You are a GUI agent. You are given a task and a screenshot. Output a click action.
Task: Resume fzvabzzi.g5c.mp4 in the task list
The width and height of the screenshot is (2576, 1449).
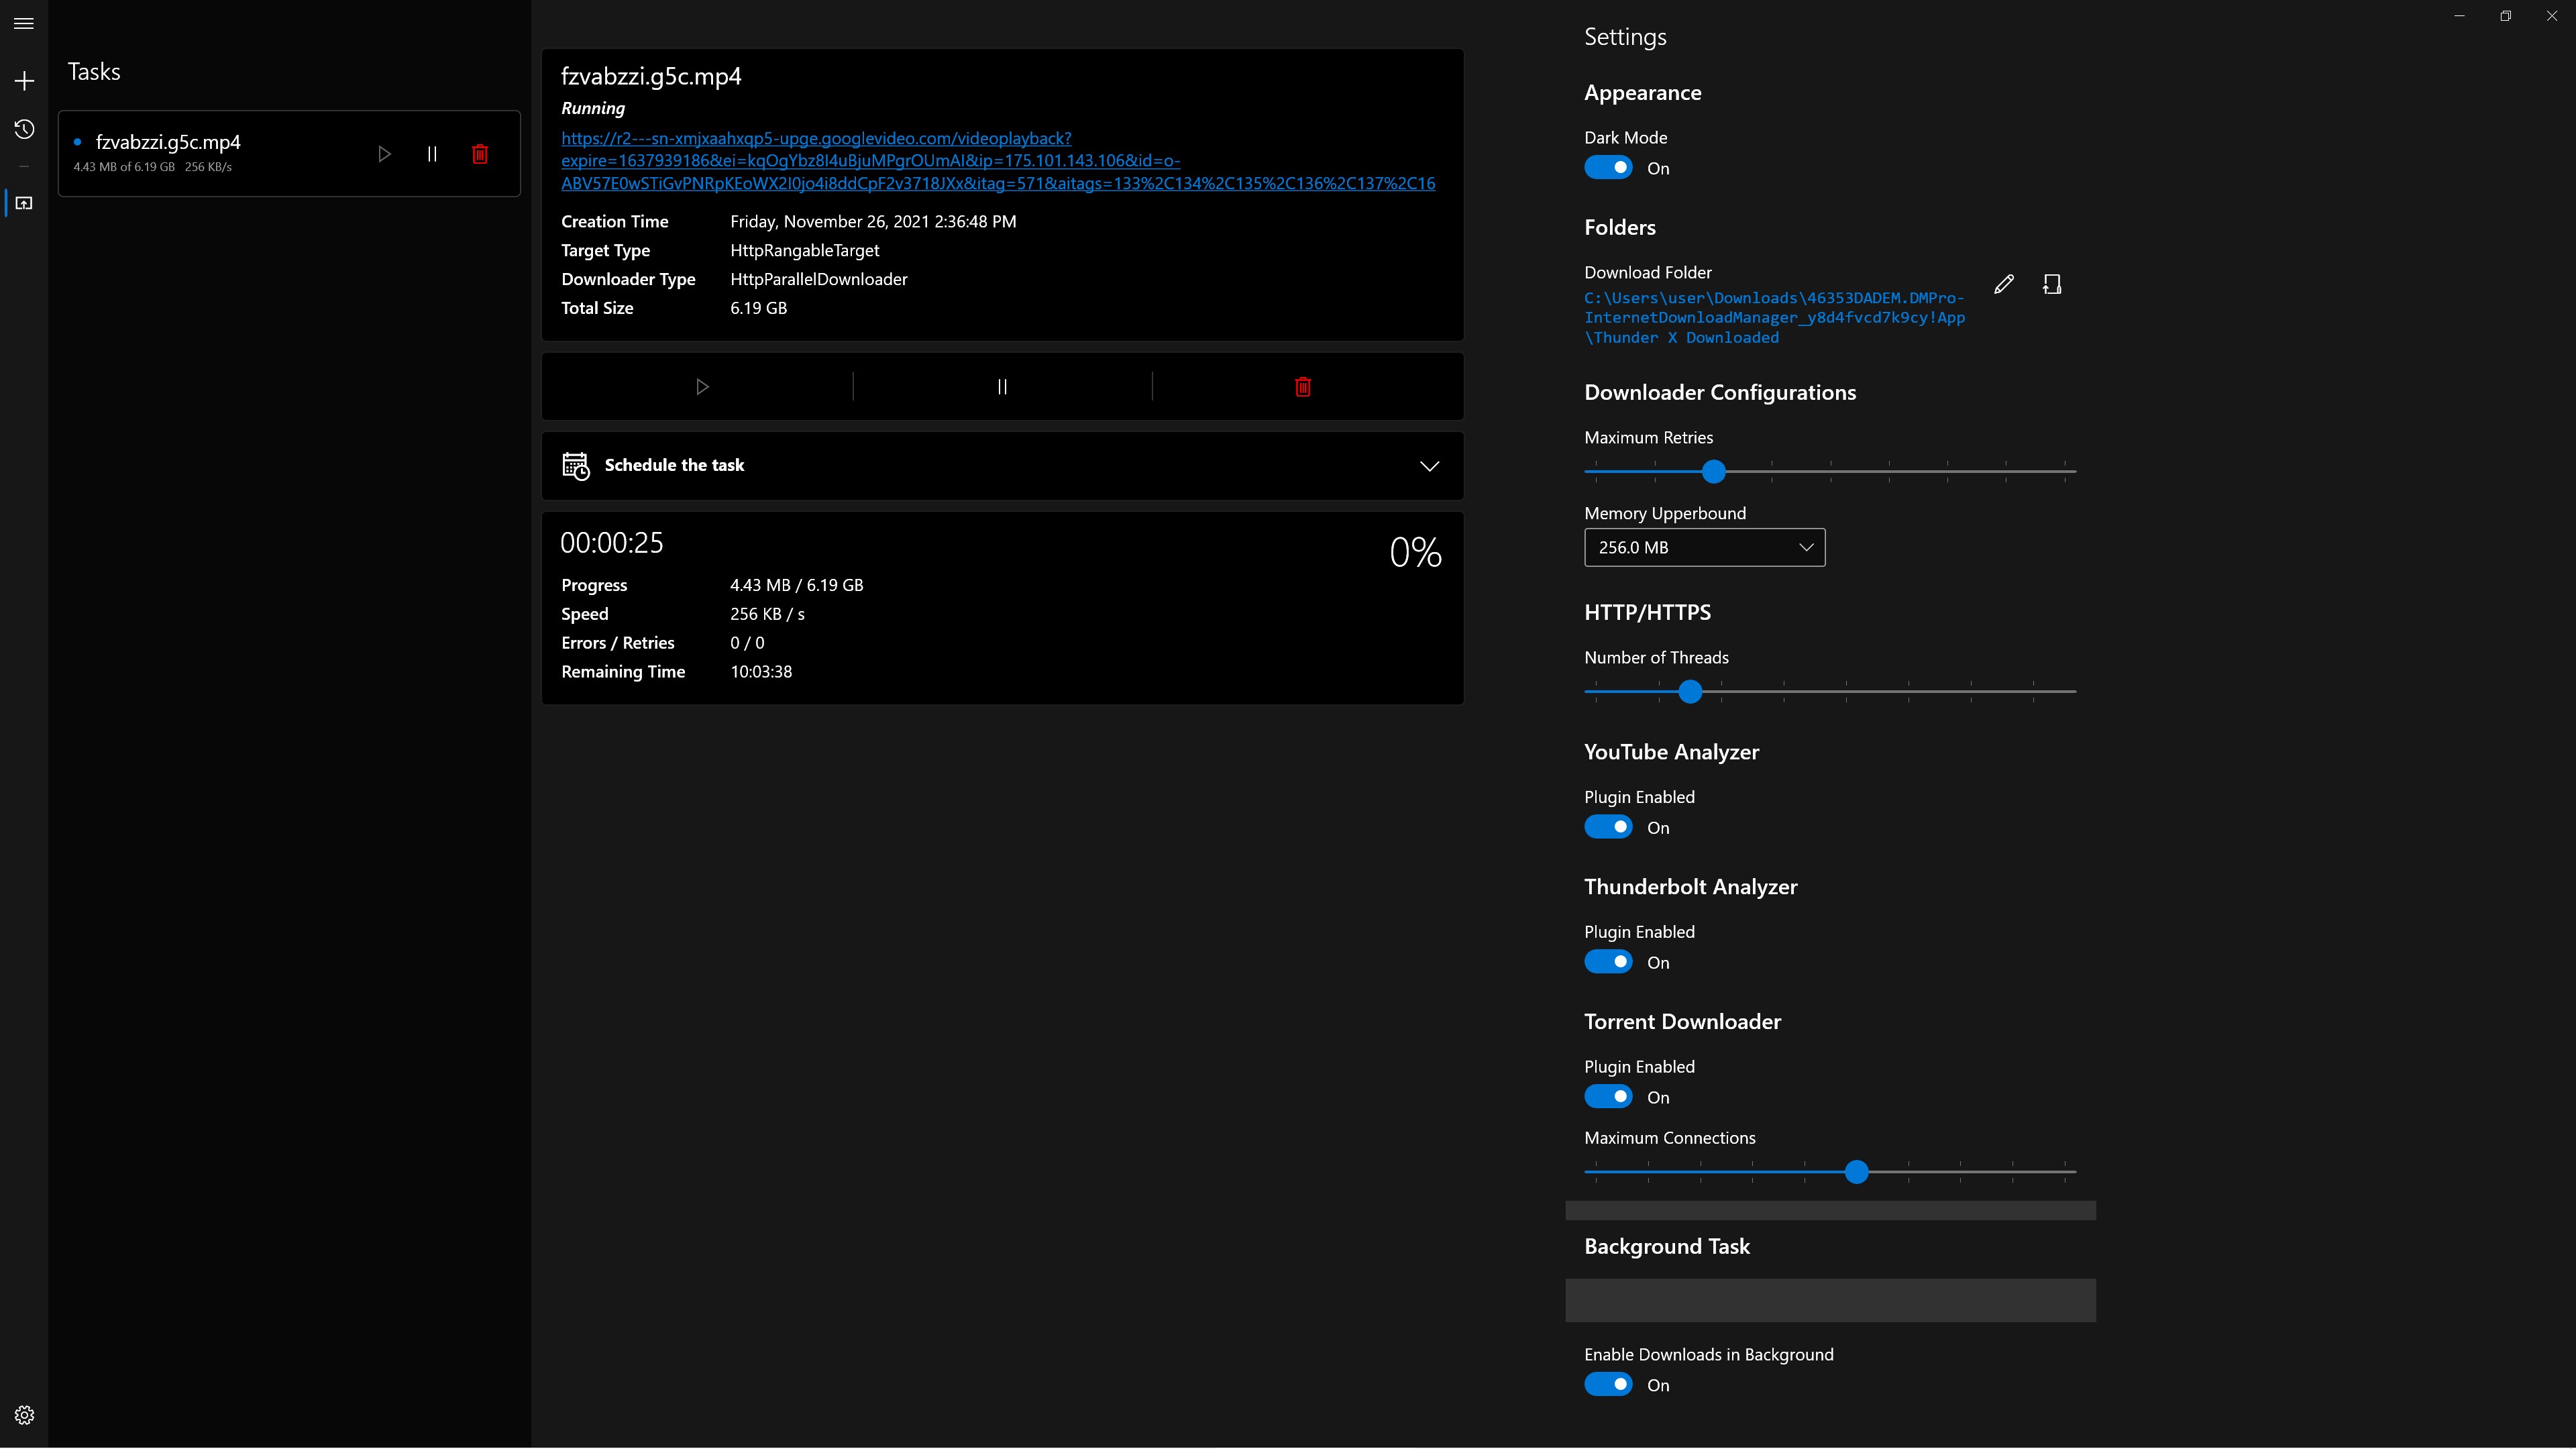(x=384, y=154)
